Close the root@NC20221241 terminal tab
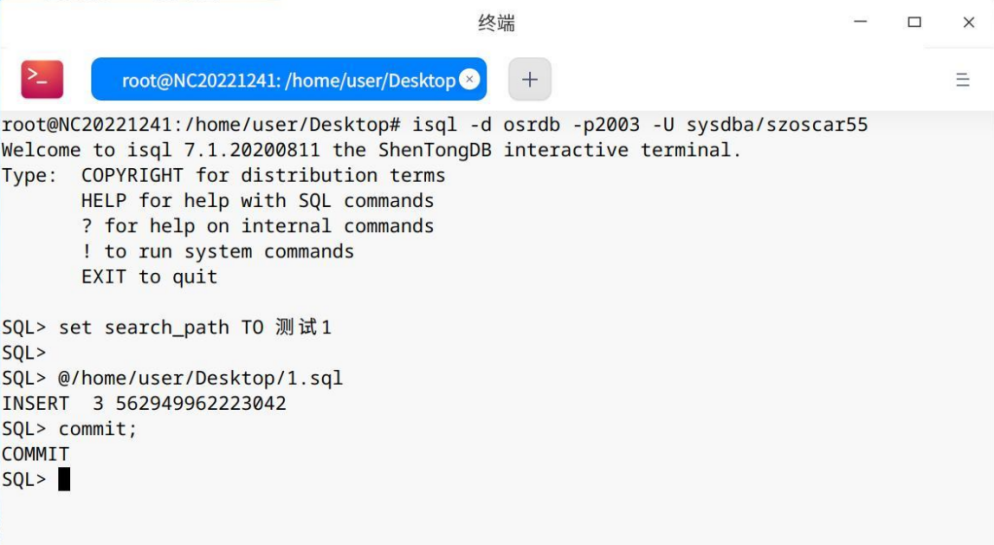This screenshot has width=994, height=545. click(x=469, y=80)
